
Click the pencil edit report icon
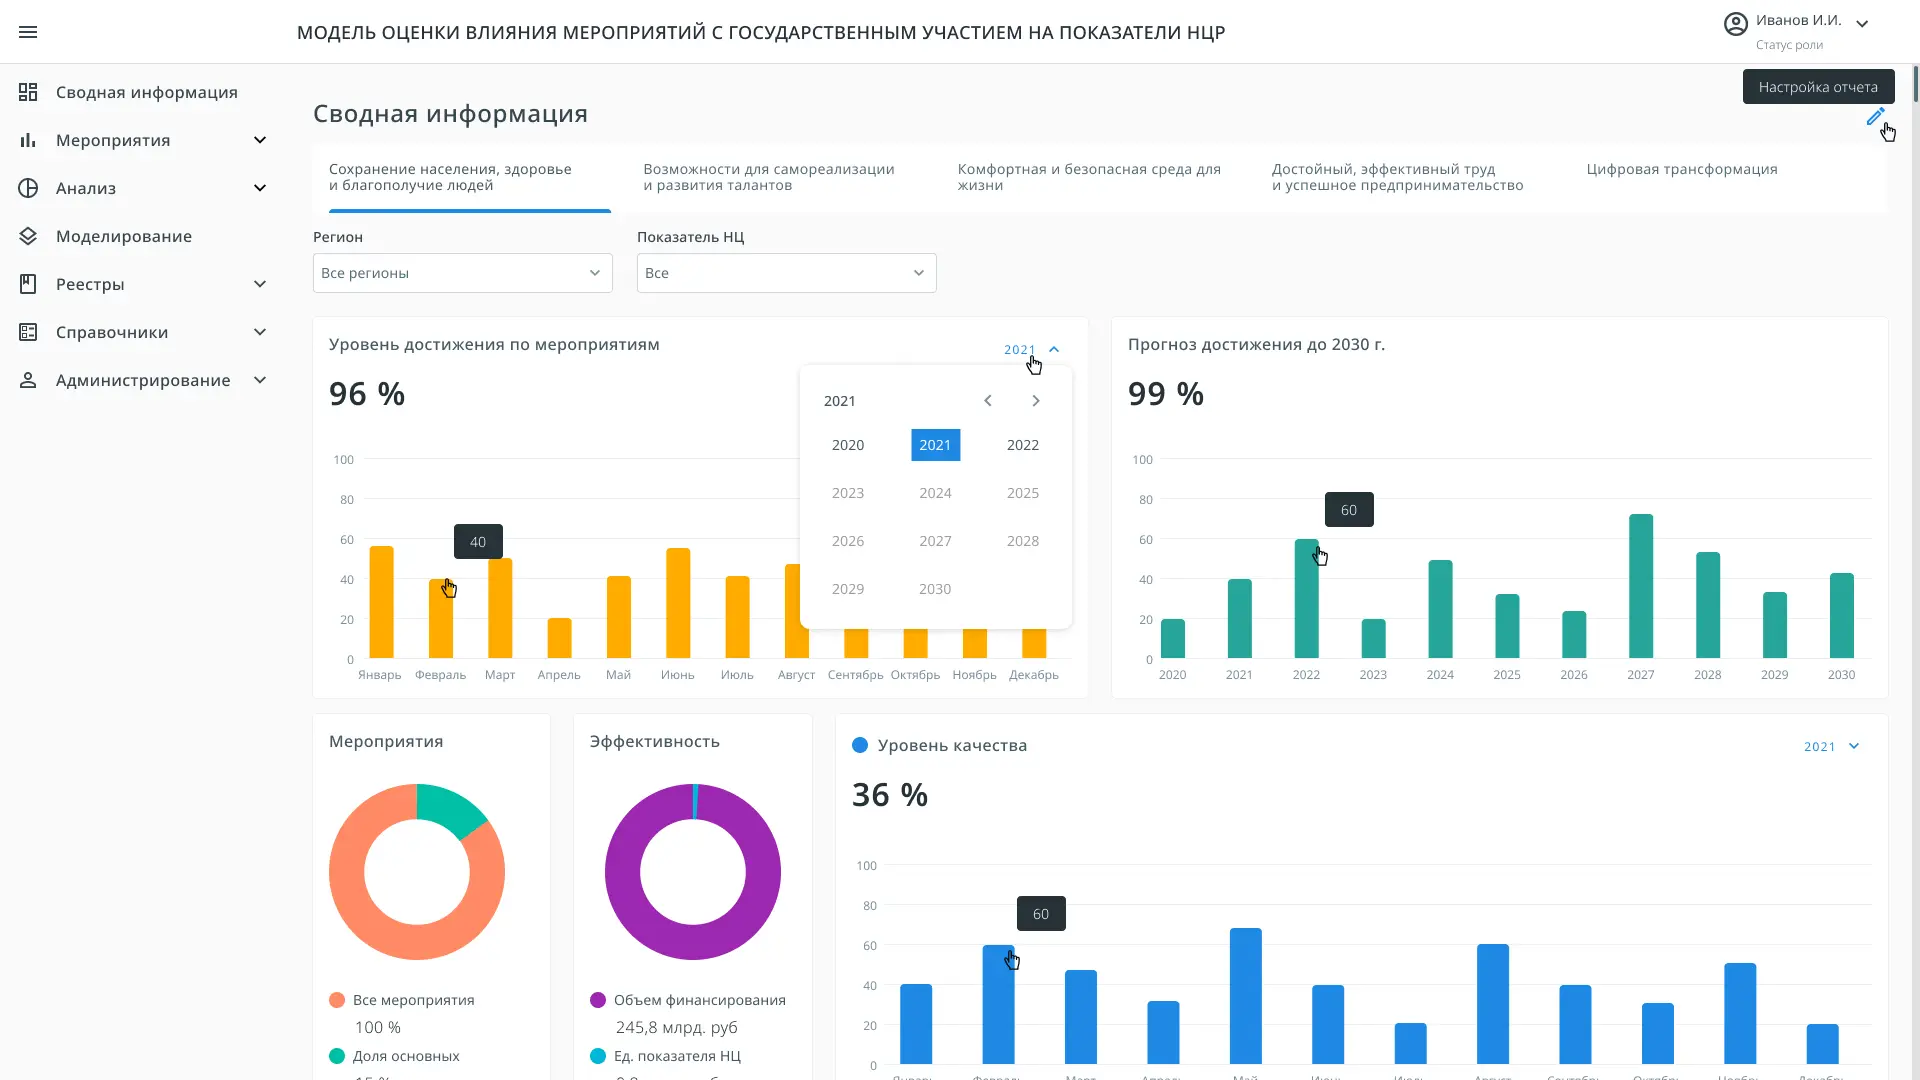[1875, 117]
